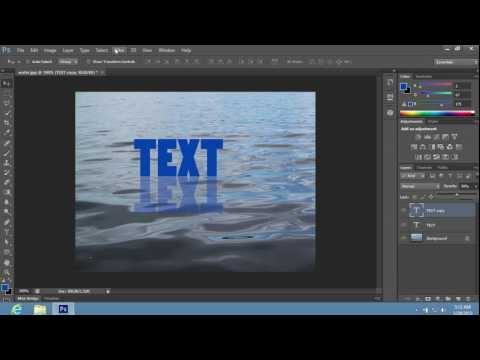Select the Quick Selection tool
The height and width of the screenshot is (360, 480).
click(7, 113)
